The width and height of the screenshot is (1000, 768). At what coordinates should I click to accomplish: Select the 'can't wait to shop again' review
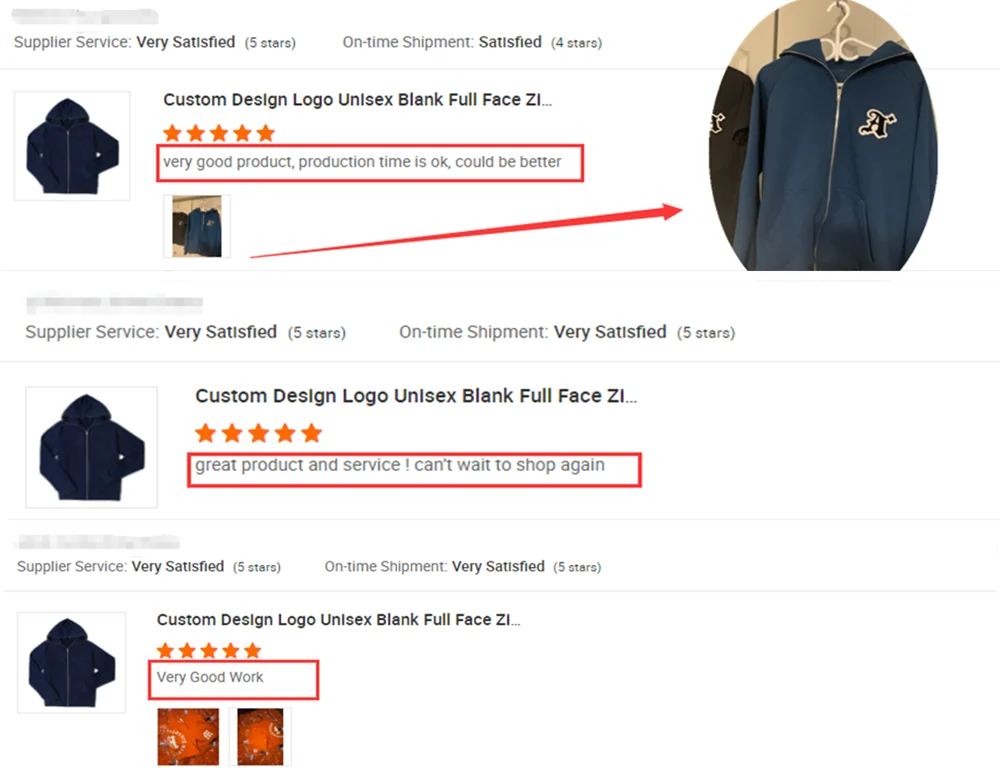click(x=400, y=465)
